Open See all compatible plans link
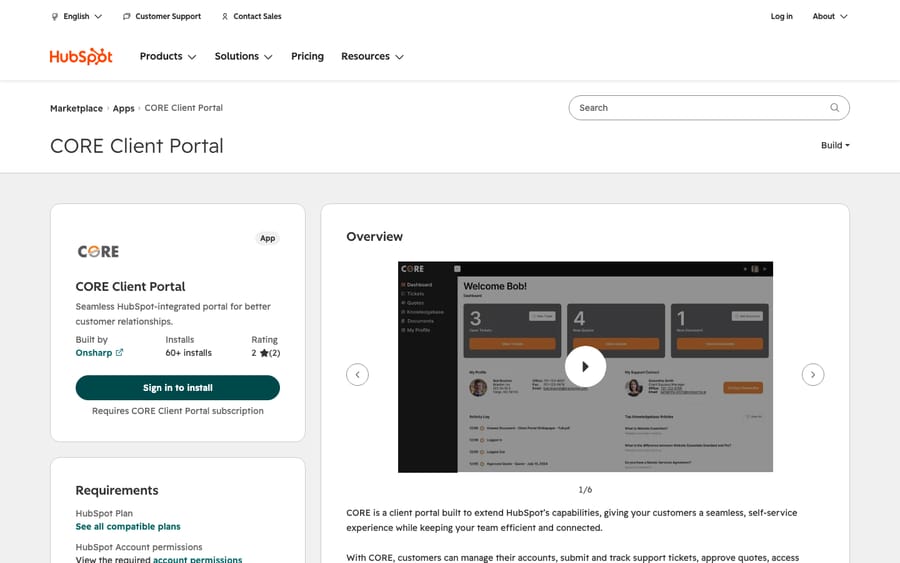900x563 pixels. click(128, 527)
